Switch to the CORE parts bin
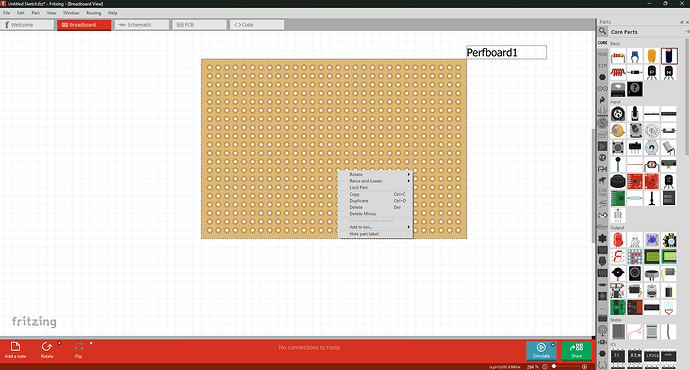 pyautogui.click(x=602, y=43)
